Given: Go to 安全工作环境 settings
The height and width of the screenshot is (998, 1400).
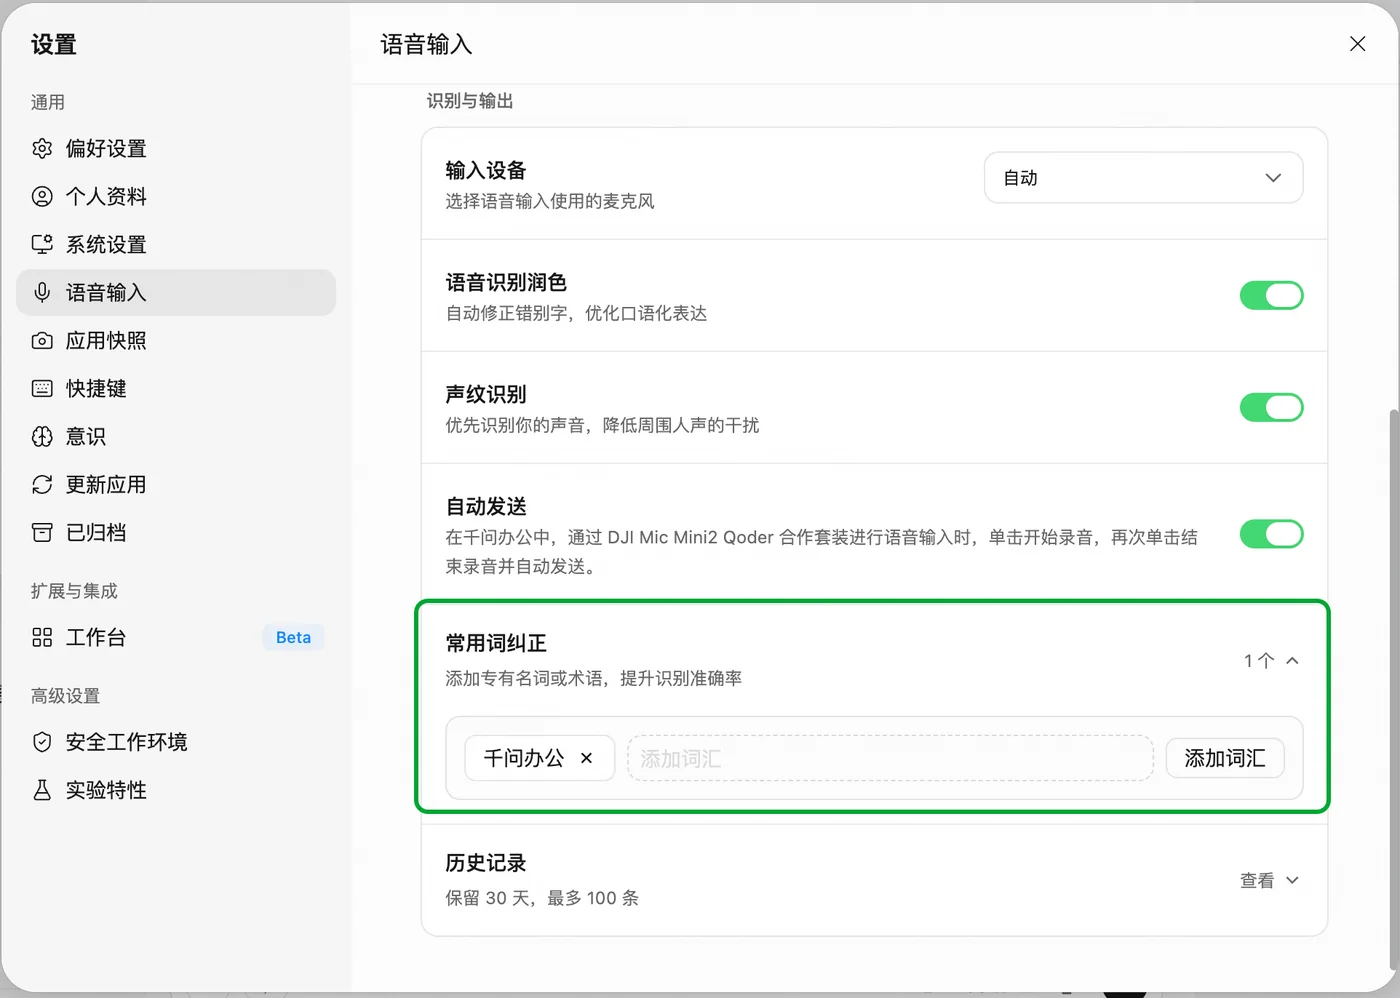Looking at the screenshot, I should point(176,742).
